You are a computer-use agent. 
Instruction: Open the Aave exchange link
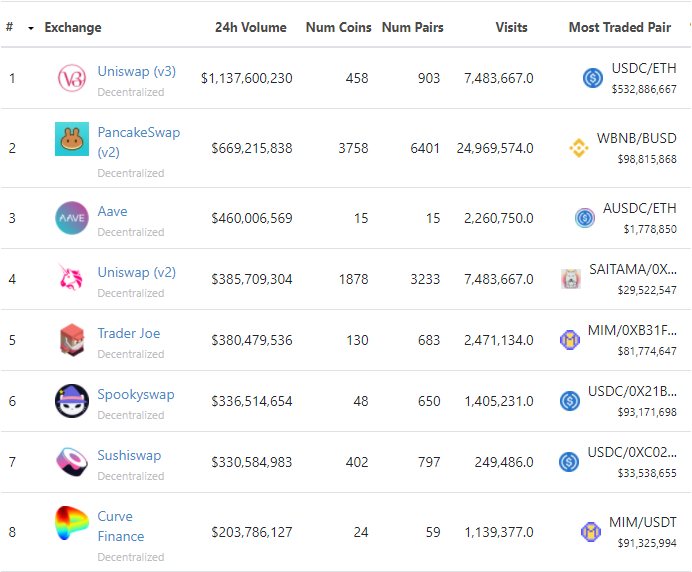pyautogui.click(x=113, y=211)
